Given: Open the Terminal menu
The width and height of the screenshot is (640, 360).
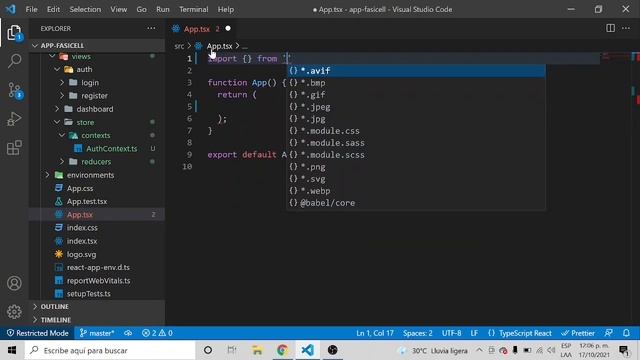Looking at the screenshot, I should coord(193,9).
